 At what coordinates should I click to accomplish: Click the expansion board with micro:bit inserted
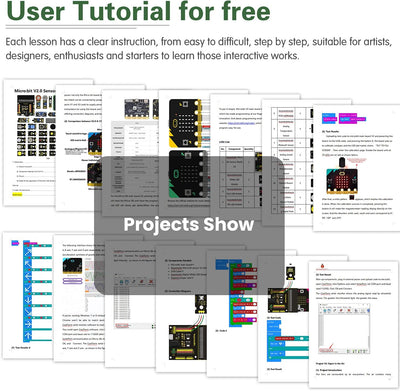[288, 300]
